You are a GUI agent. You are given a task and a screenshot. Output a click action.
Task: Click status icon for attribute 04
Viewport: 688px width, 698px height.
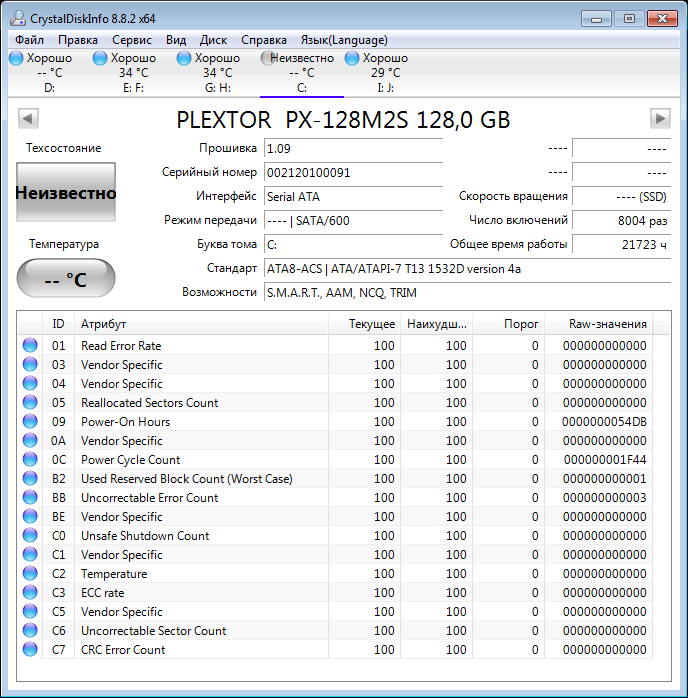(30, 383)
